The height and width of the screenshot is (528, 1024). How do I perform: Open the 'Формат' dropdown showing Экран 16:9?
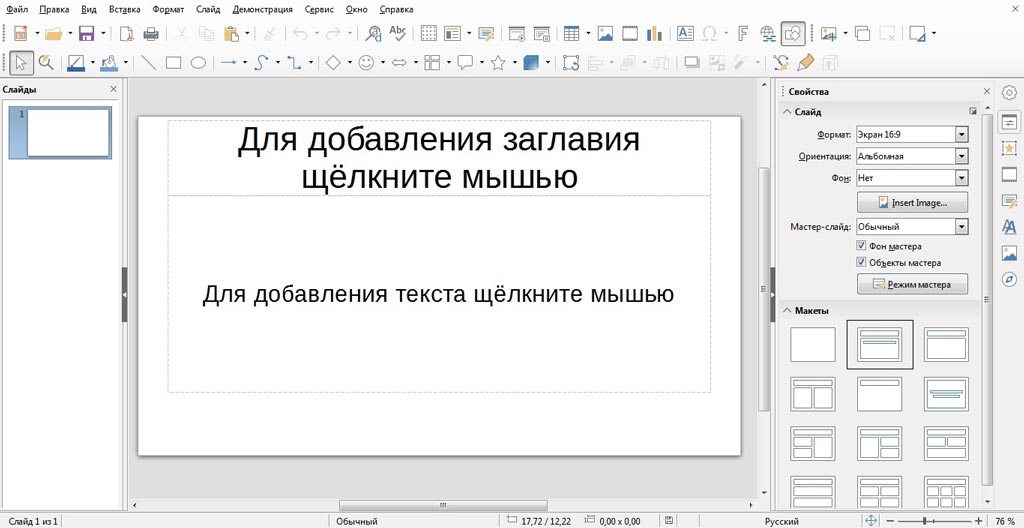pyautogui.click(x=961, y=134)
